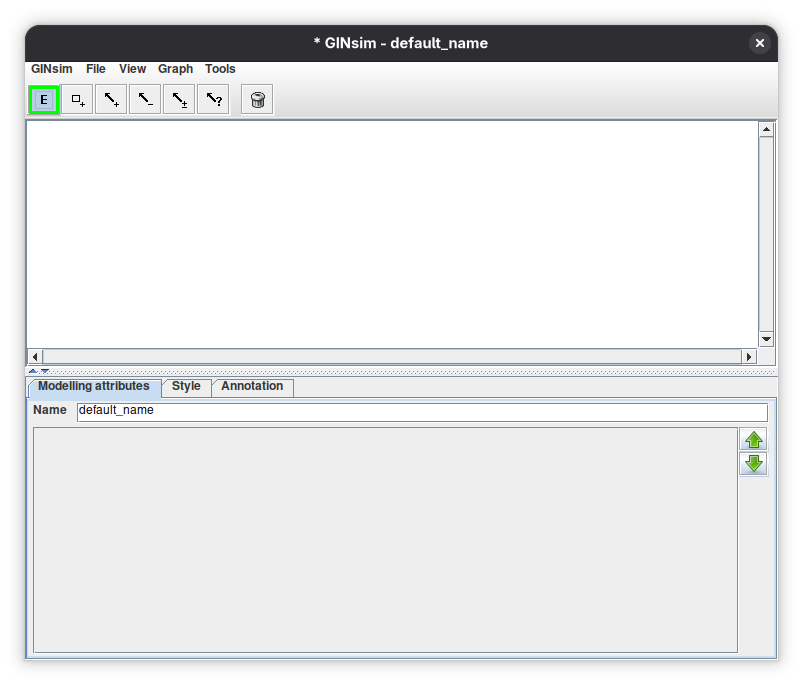This screenshot has height=685, width=803.
Task: Click the horizontal scrollbar right arrow
Action: click(x=749, y=356)
